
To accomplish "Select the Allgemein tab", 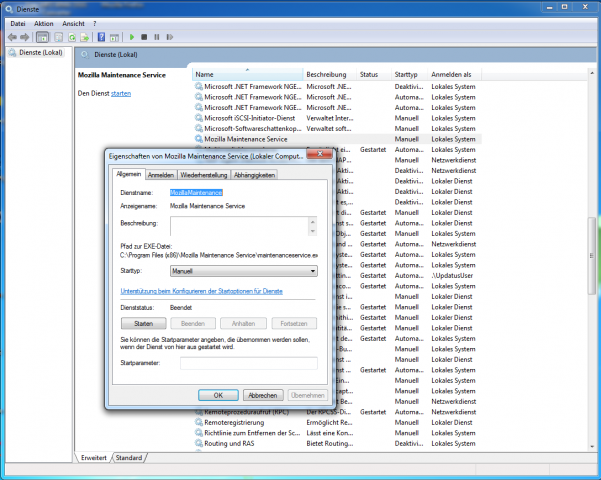I will tap(129, 174).
